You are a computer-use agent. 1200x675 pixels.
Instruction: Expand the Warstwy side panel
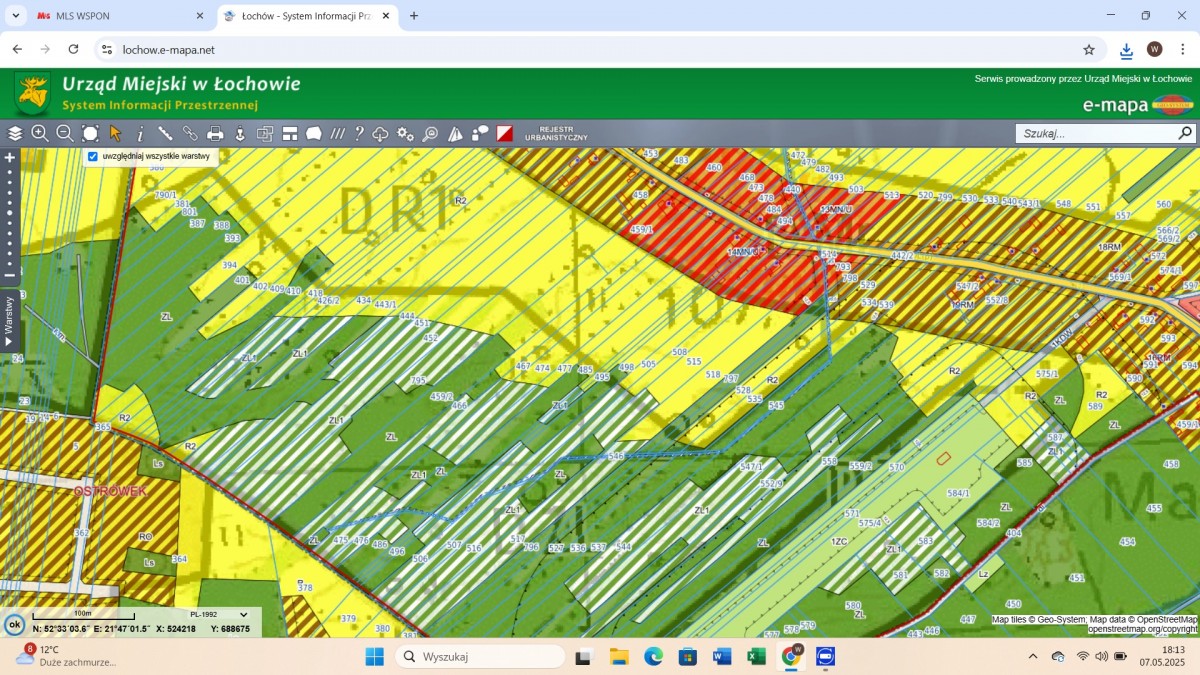pyautogui.click(x=9, y=320)
